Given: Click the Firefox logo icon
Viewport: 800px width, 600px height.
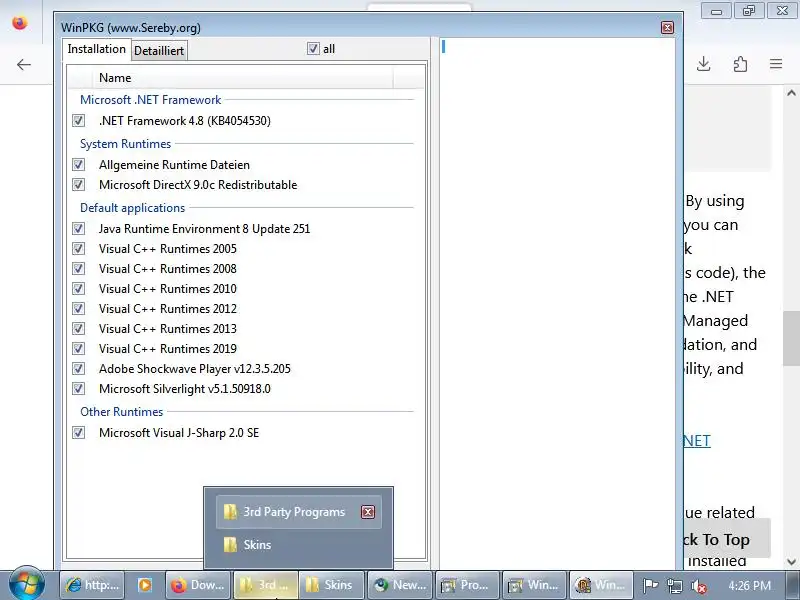Looking at the screenshot, I should (x=19, y=22).
